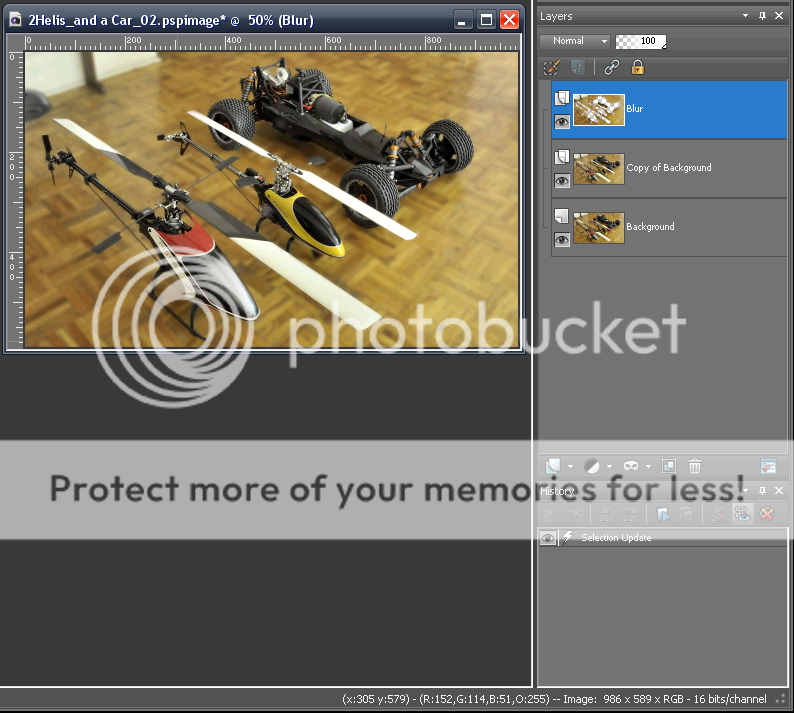This screenshot has height=713, width=794.
Task: Click the Link layers chain icon
Action: click(611, 67)
